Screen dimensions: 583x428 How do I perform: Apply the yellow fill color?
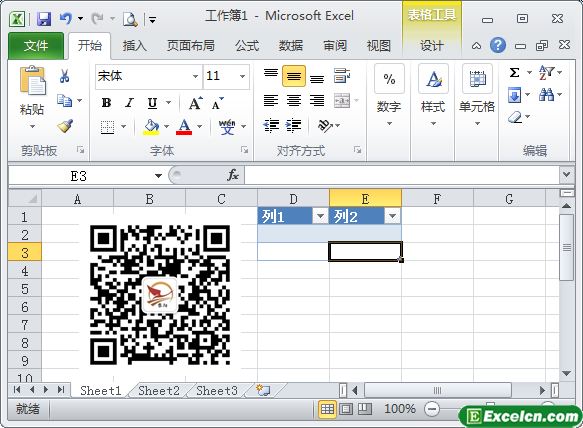(x=151, y=127)
